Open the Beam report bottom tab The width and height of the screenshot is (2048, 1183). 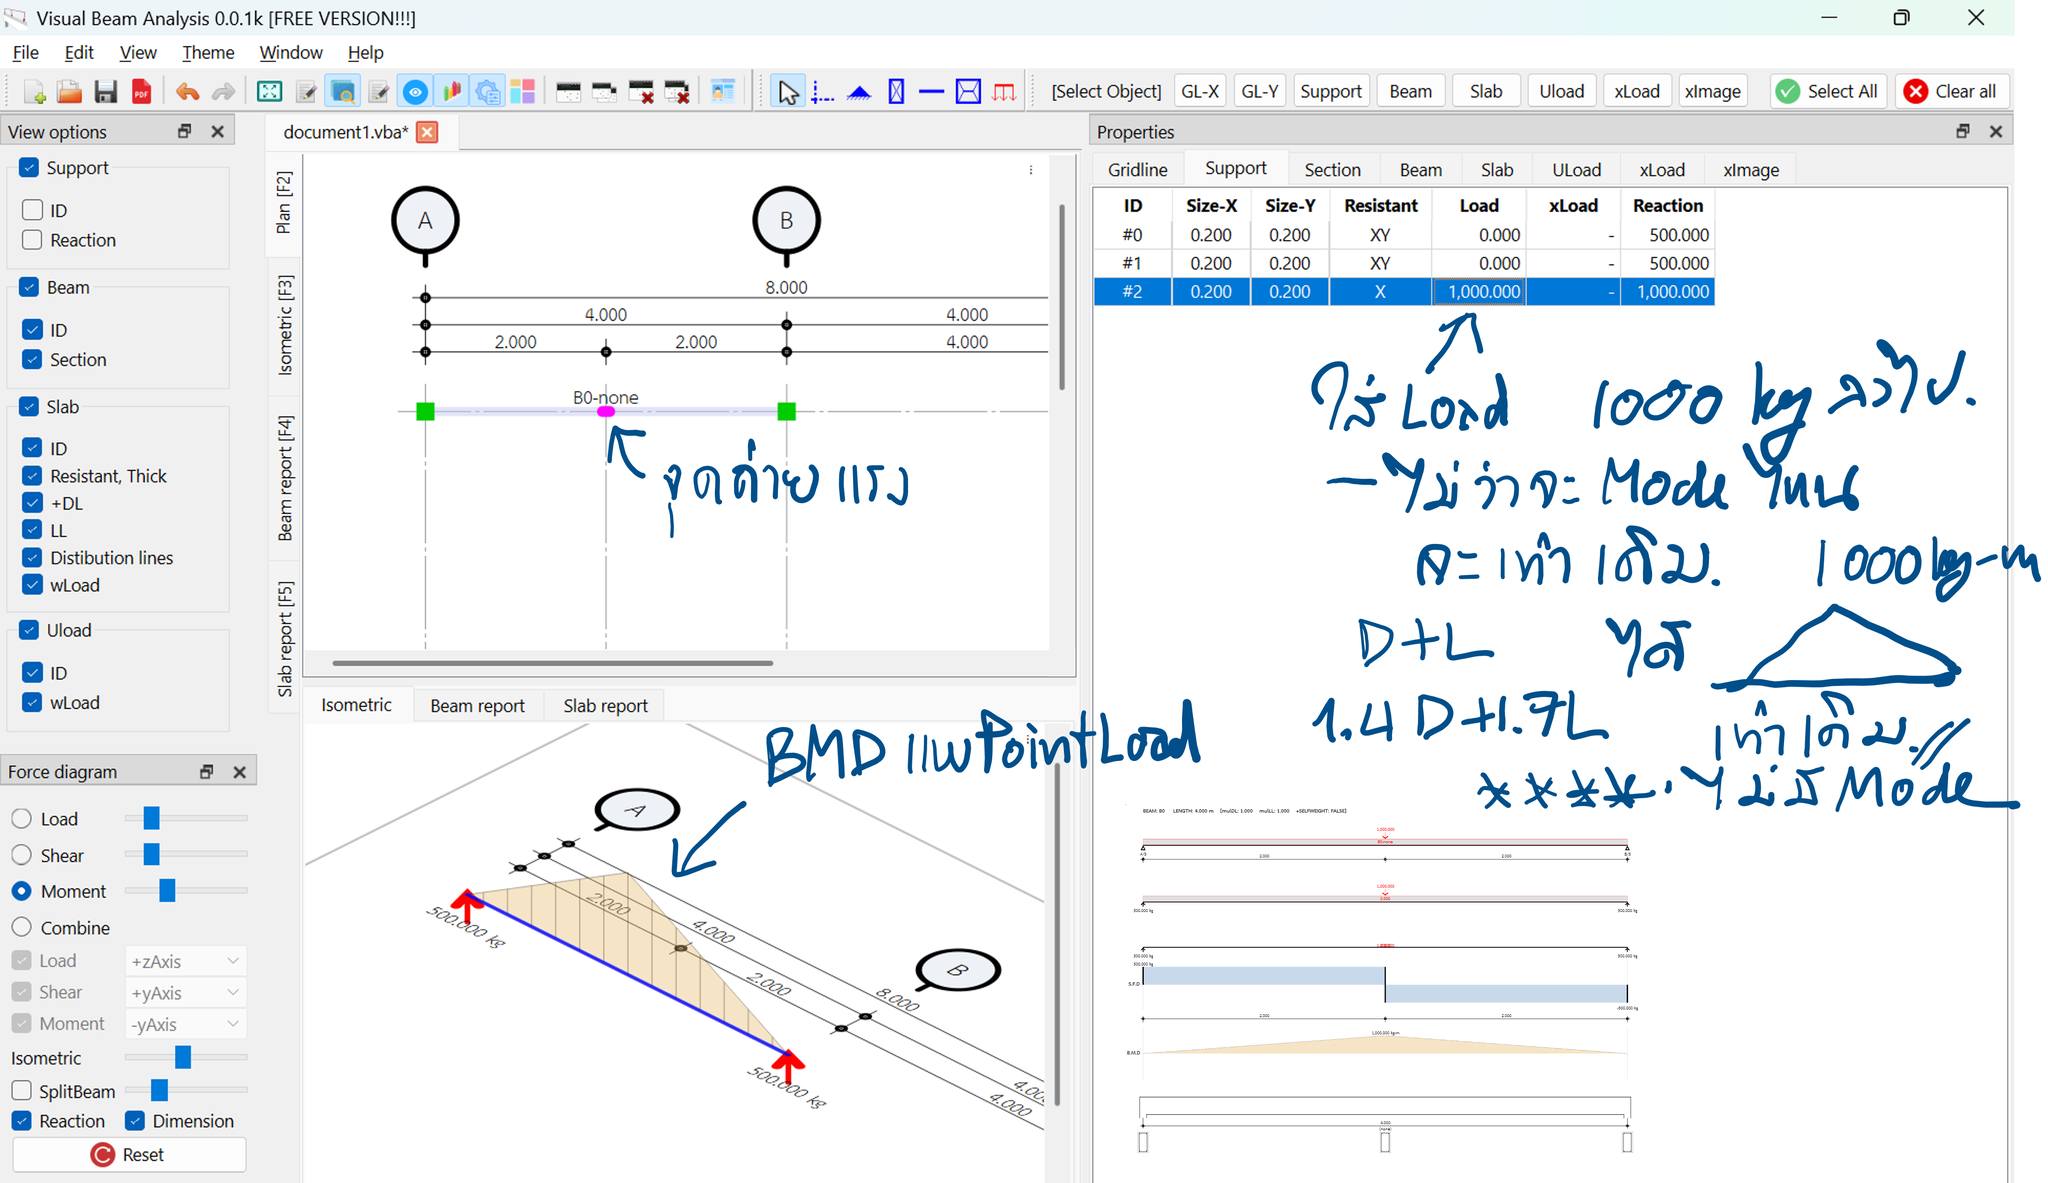tap(477, 706)
